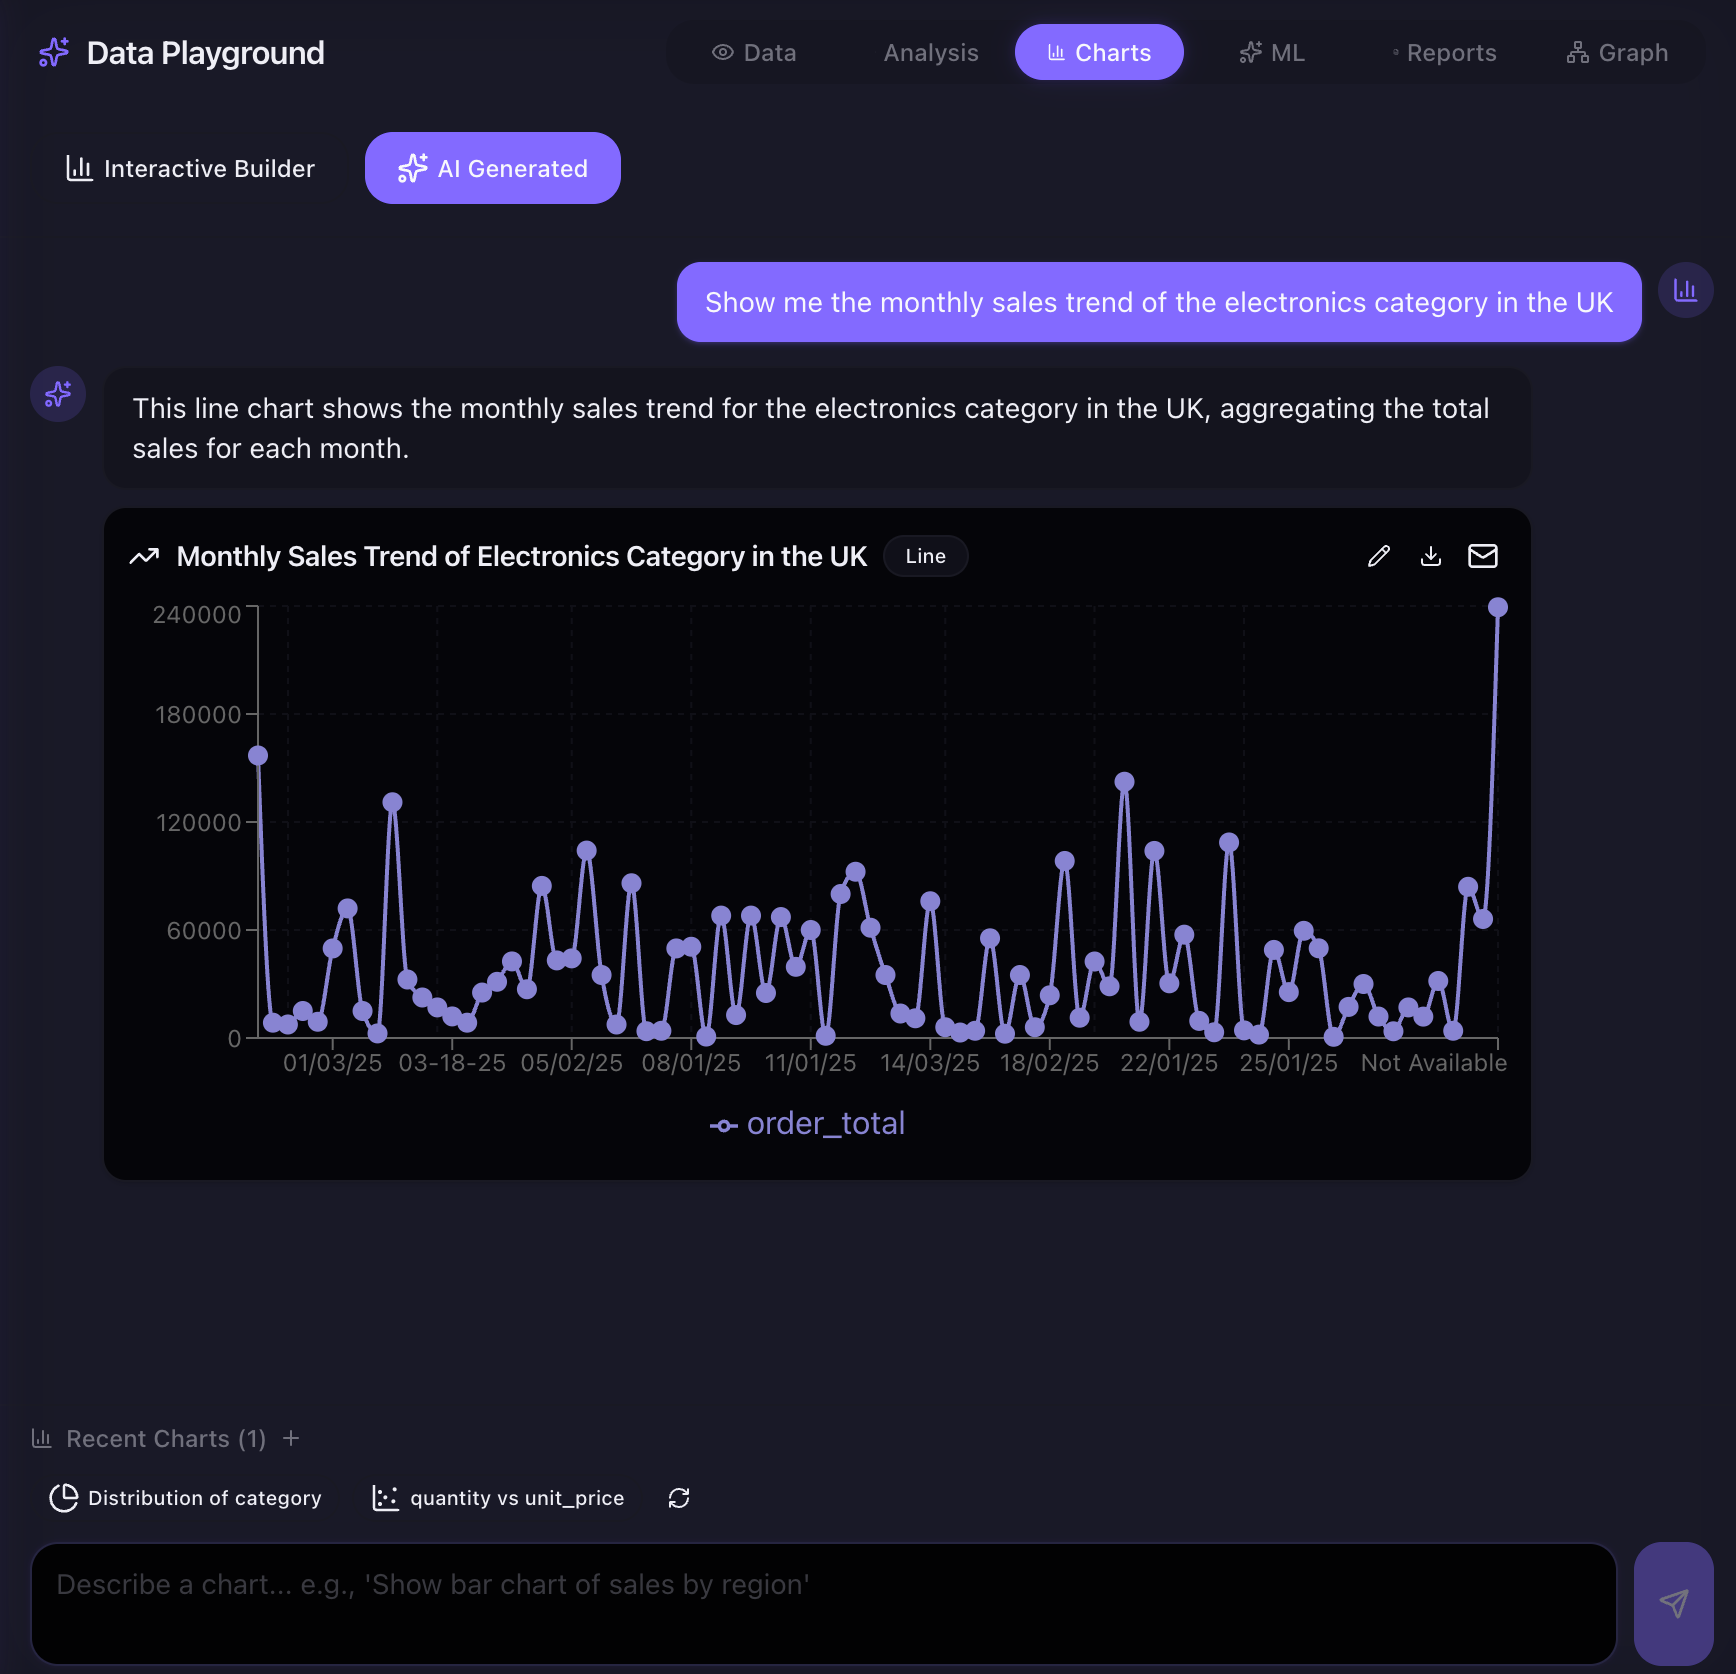Click the AI assistant sparkle avatar
1736x1674 pixels.
pos(58,394)
